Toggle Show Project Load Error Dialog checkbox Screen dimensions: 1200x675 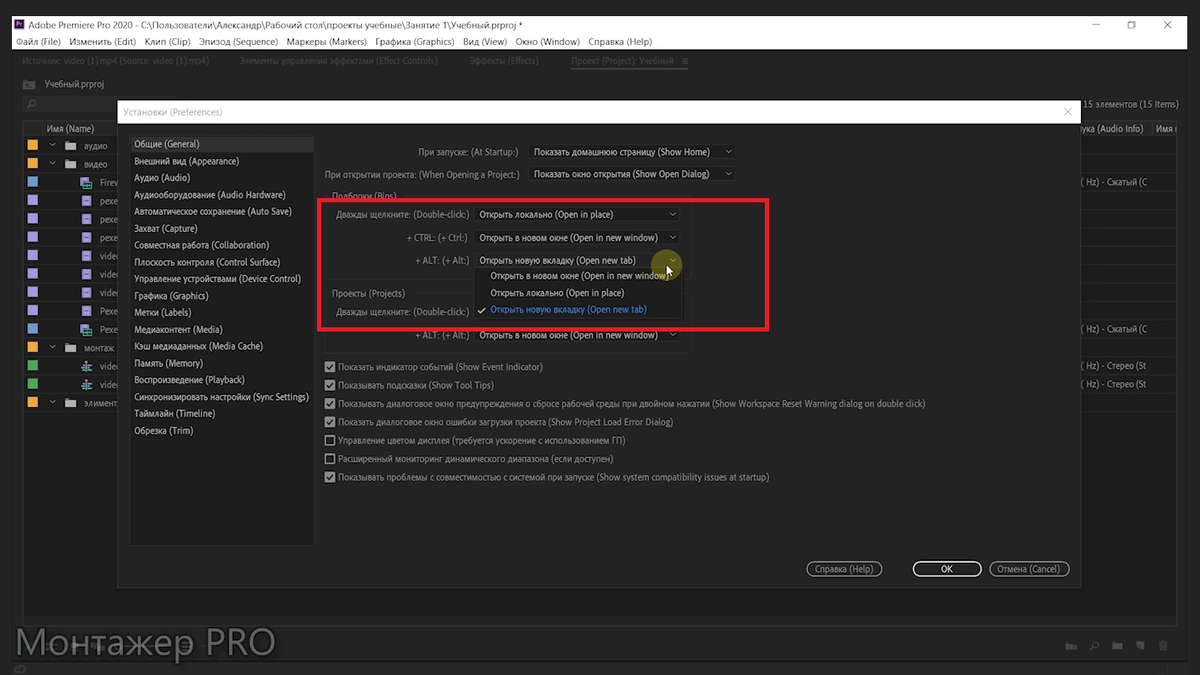pyautogui.click(x=330, y=422)
